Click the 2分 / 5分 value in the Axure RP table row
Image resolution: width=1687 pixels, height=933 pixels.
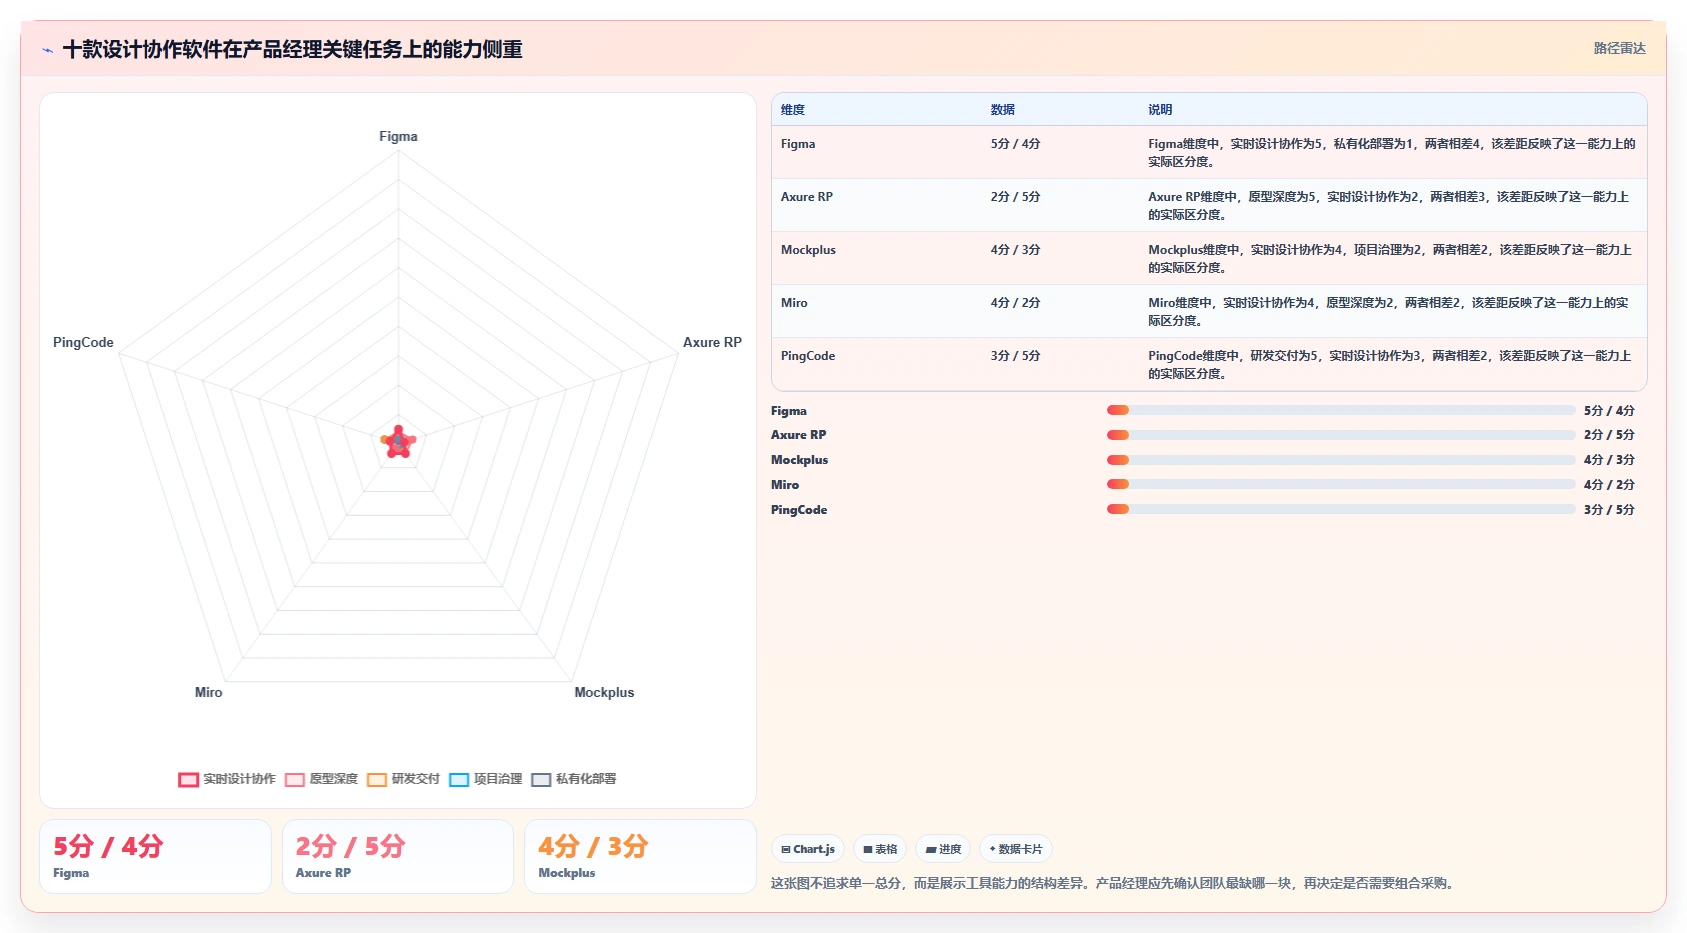coord(1015,197)
